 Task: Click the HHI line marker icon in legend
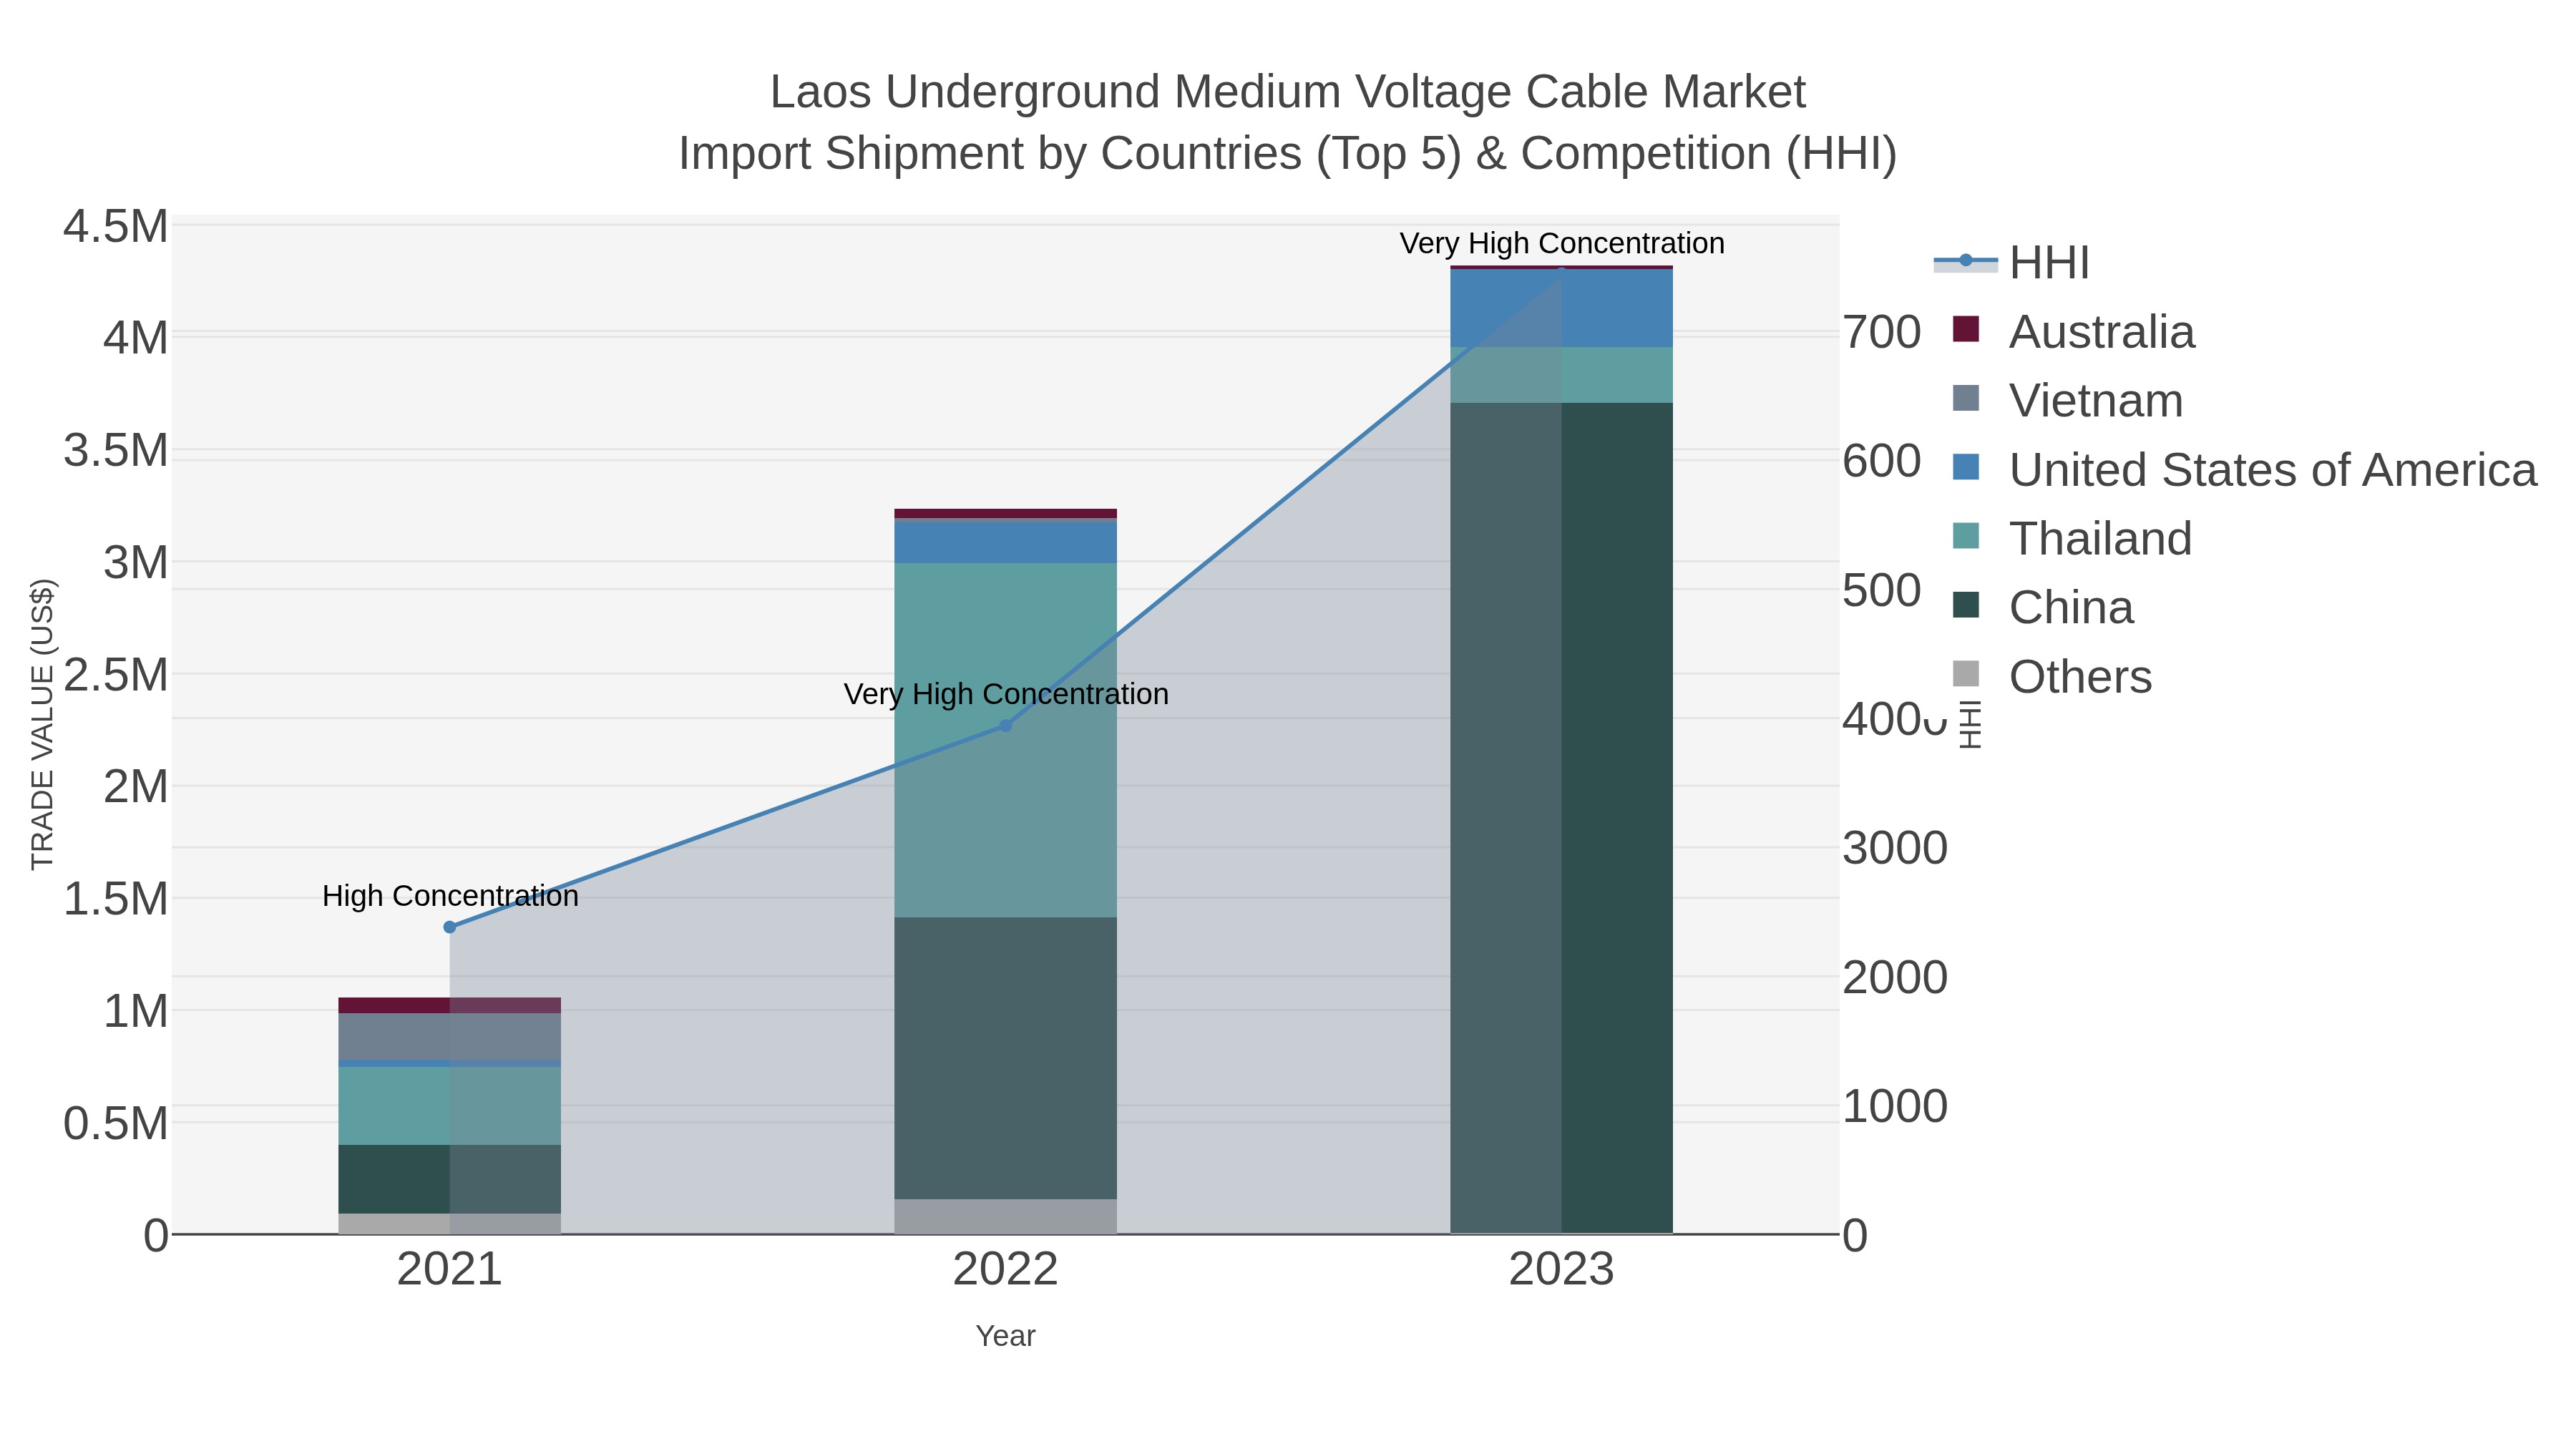(x=1966, y=261)
